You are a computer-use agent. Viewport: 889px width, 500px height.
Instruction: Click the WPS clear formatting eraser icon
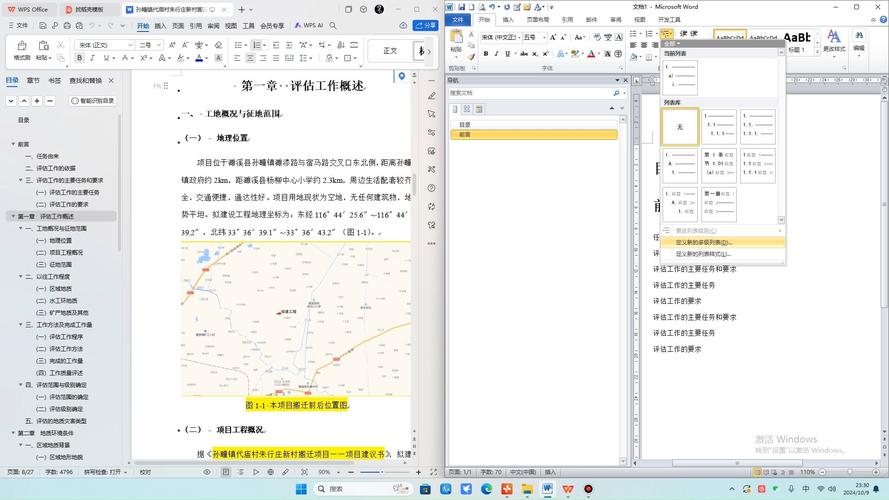(218, 45)
